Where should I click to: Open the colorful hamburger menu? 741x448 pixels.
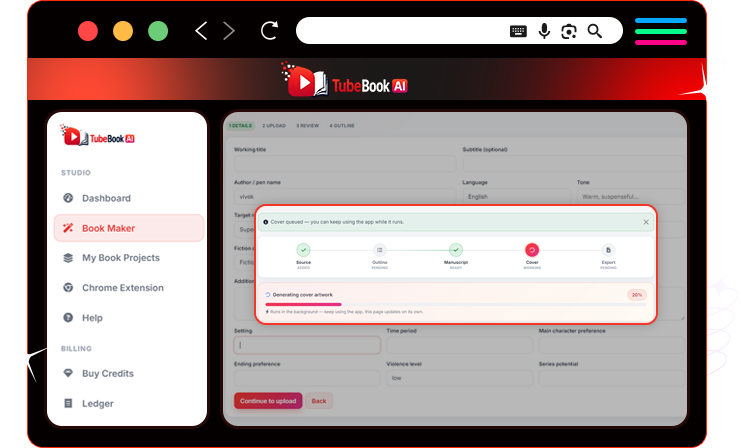(661, 31)
